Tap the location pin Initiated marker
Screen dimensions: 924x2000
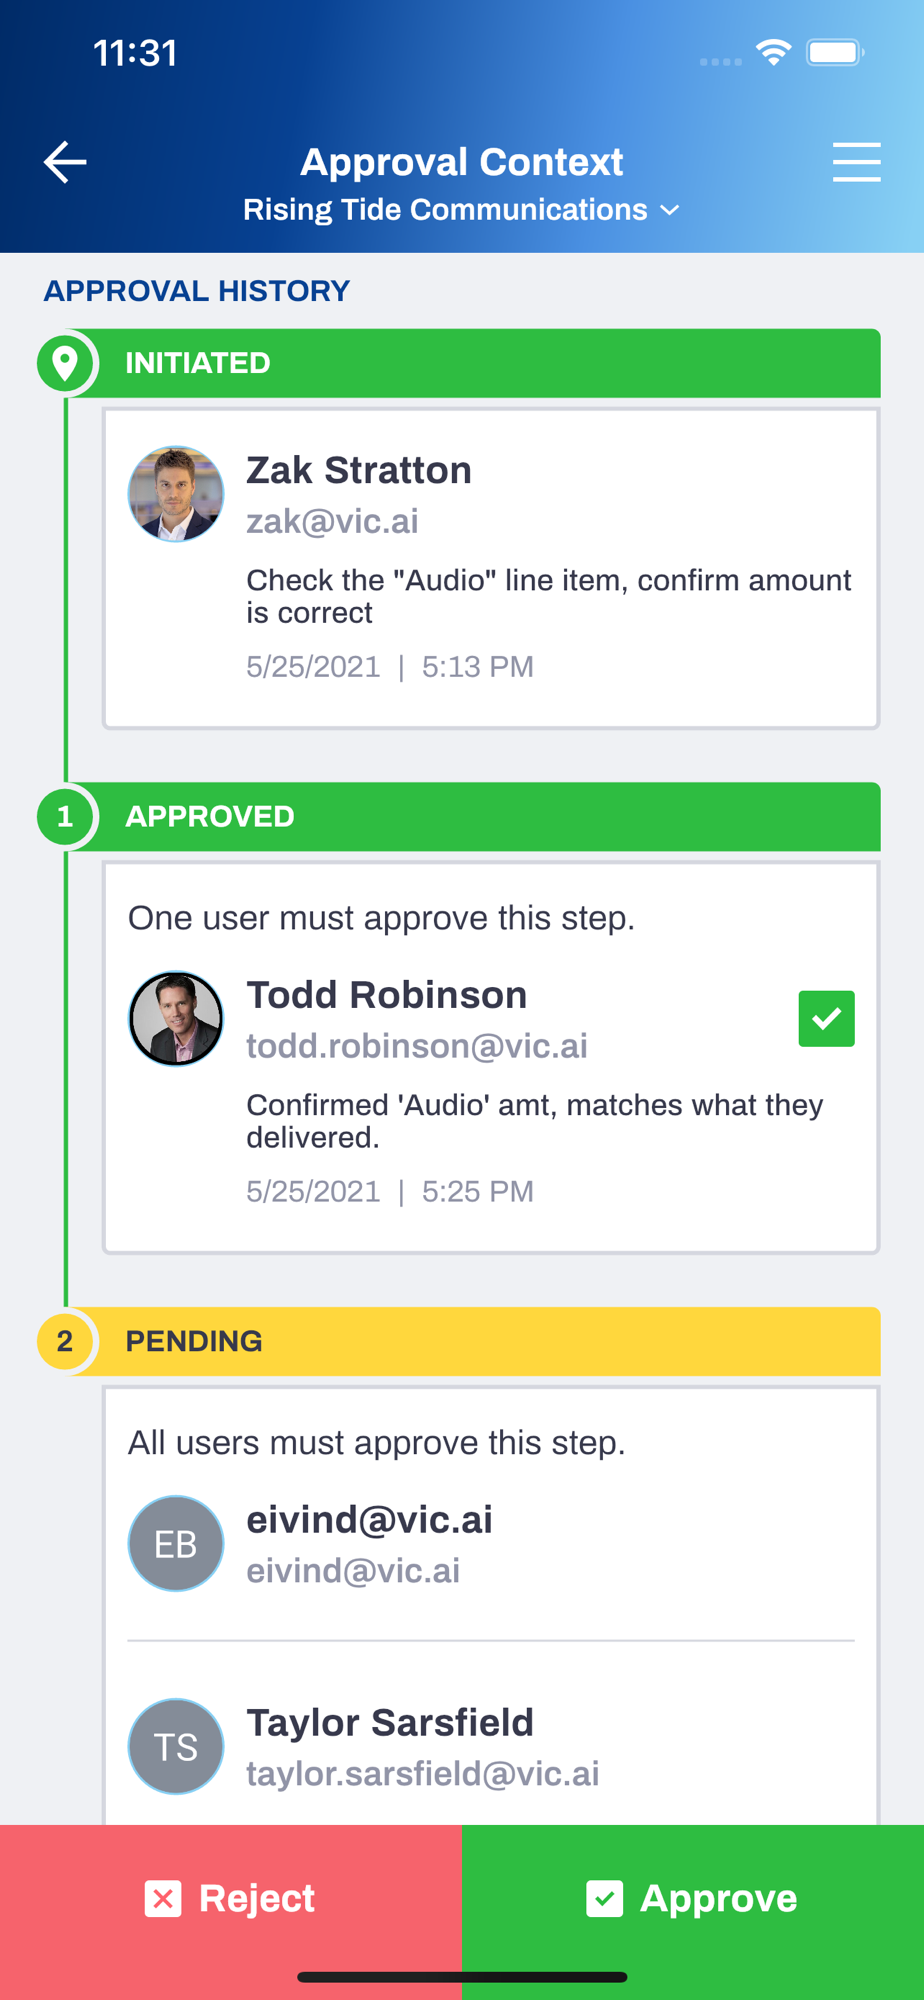[65, 363]
